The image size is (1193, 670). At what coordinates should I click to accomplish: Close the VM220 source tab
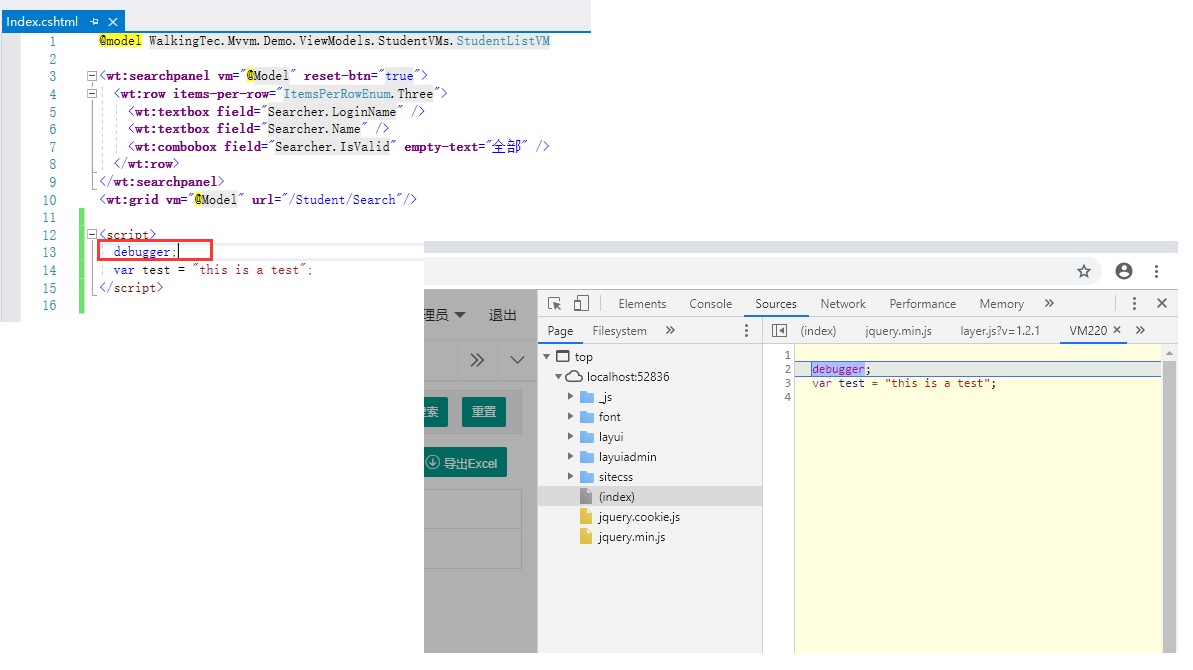click(1115, 330)
